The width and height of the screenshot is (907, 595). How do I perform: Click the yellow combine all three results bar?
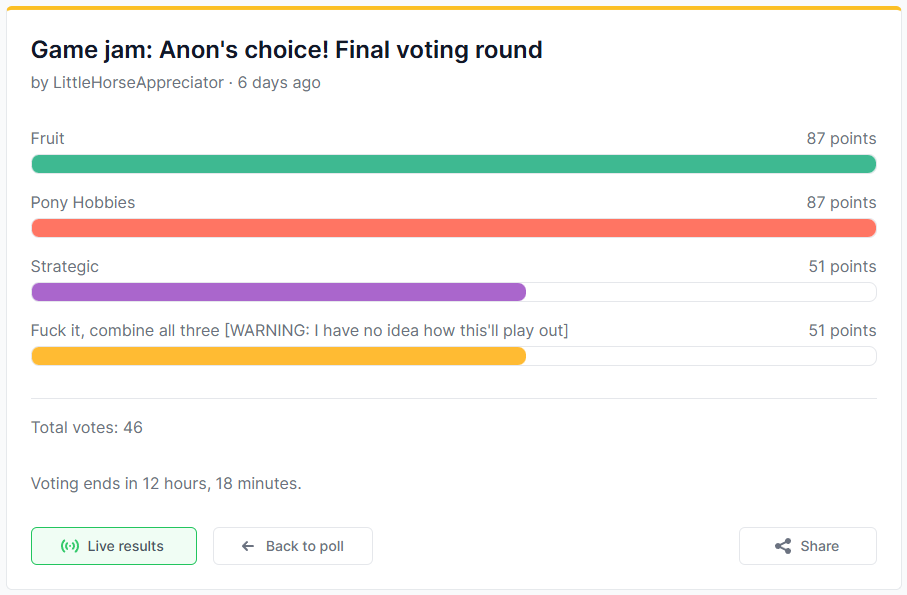pos(278,356)
